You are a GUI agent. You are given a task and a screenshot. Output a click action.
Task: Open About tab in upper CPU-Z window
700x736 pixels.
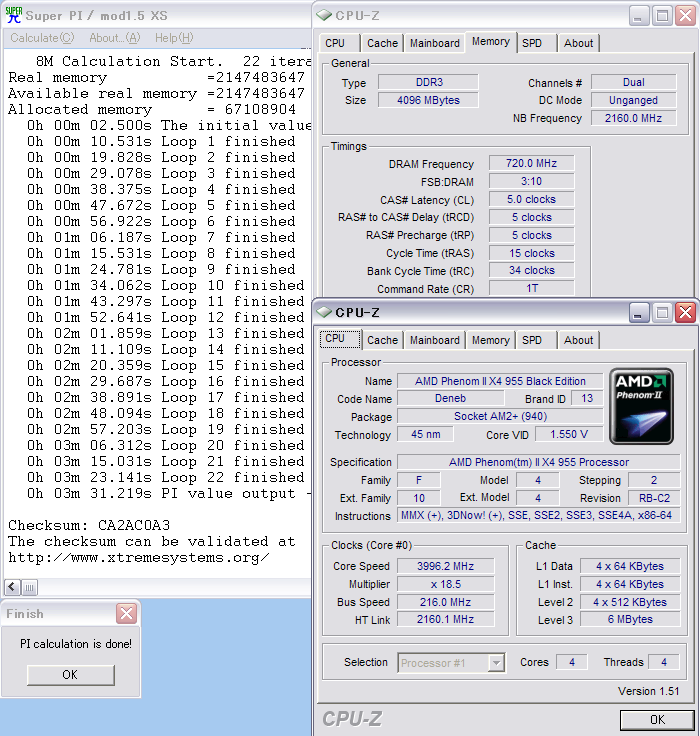(x=578, y=43)
